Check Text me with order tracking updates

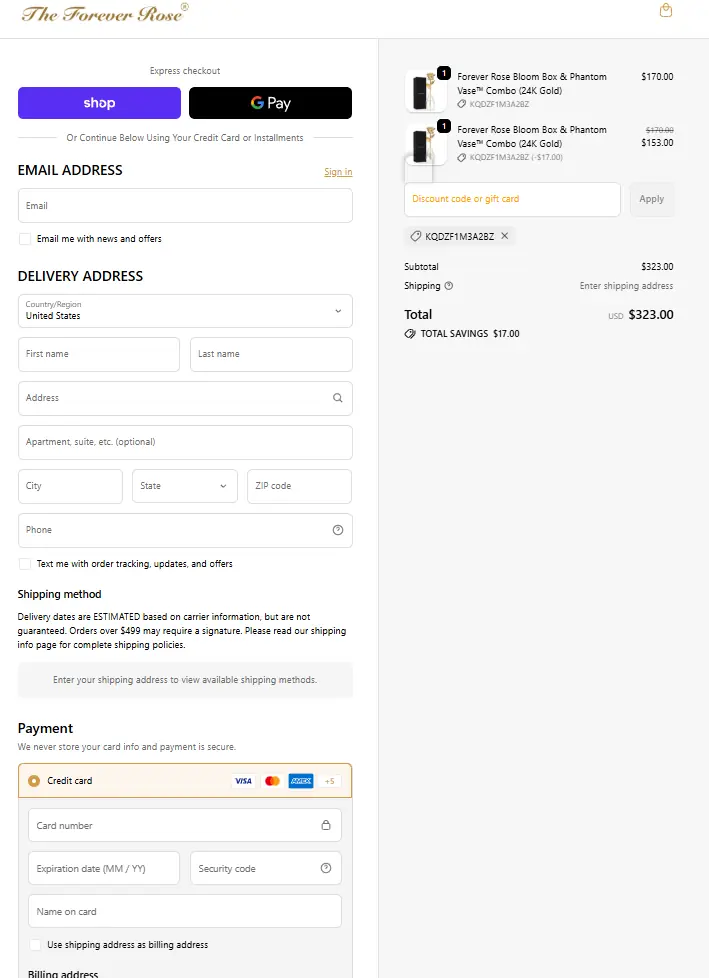click(x=25, y=564)
